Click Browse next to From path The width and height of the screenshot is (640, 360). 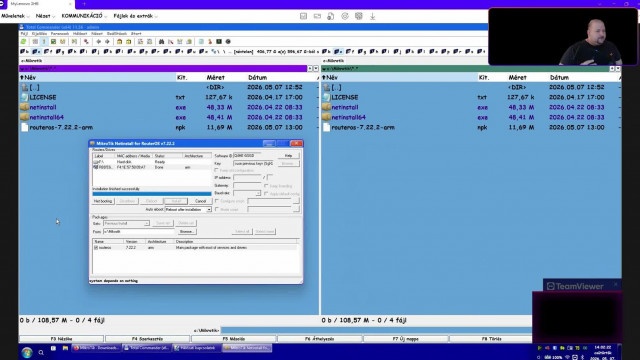coord(187,231)
